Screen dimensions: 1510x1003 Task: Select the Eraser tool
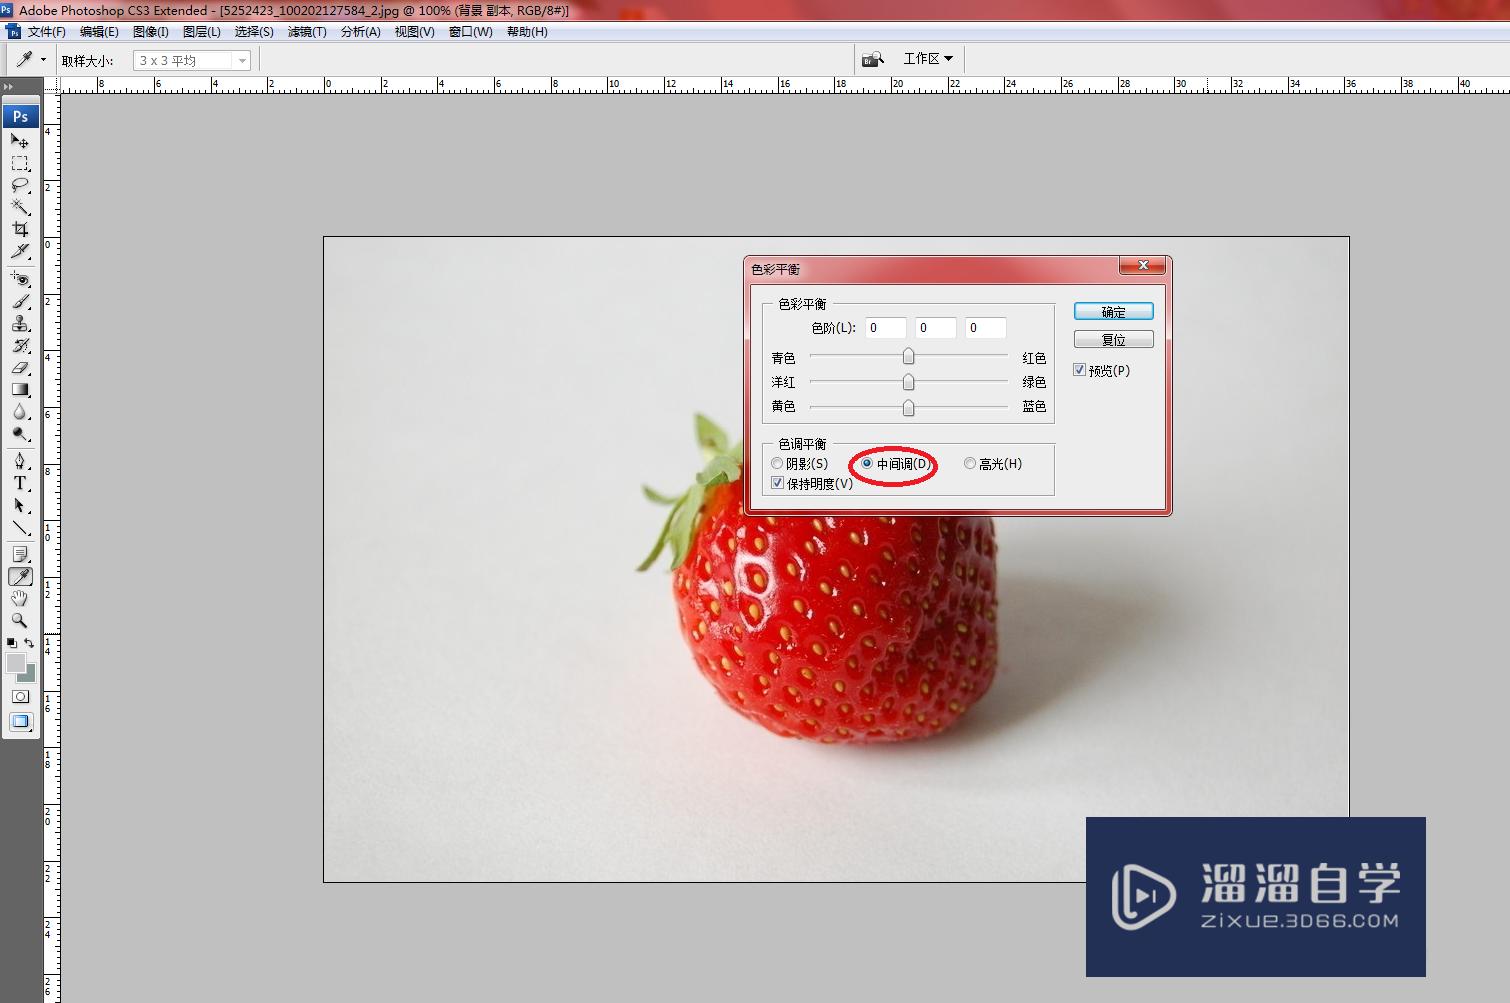[x=20, y=367]
